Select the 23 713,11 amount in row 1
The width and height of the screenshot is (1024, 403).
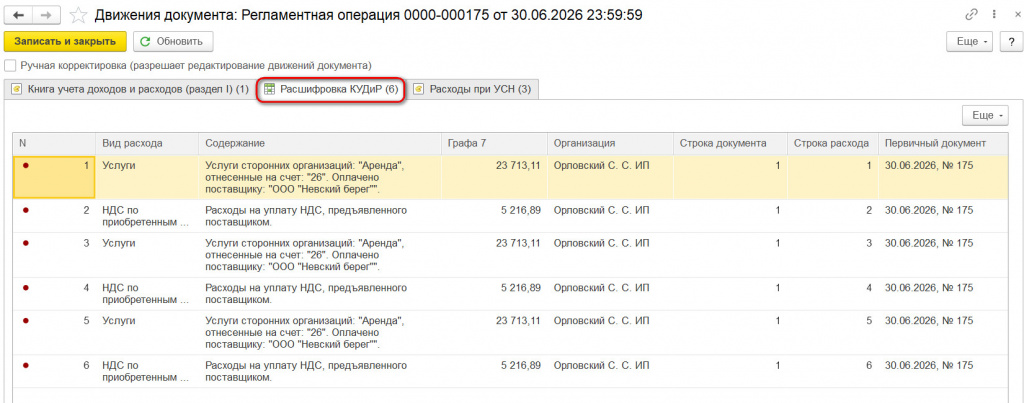click(518, 166)
